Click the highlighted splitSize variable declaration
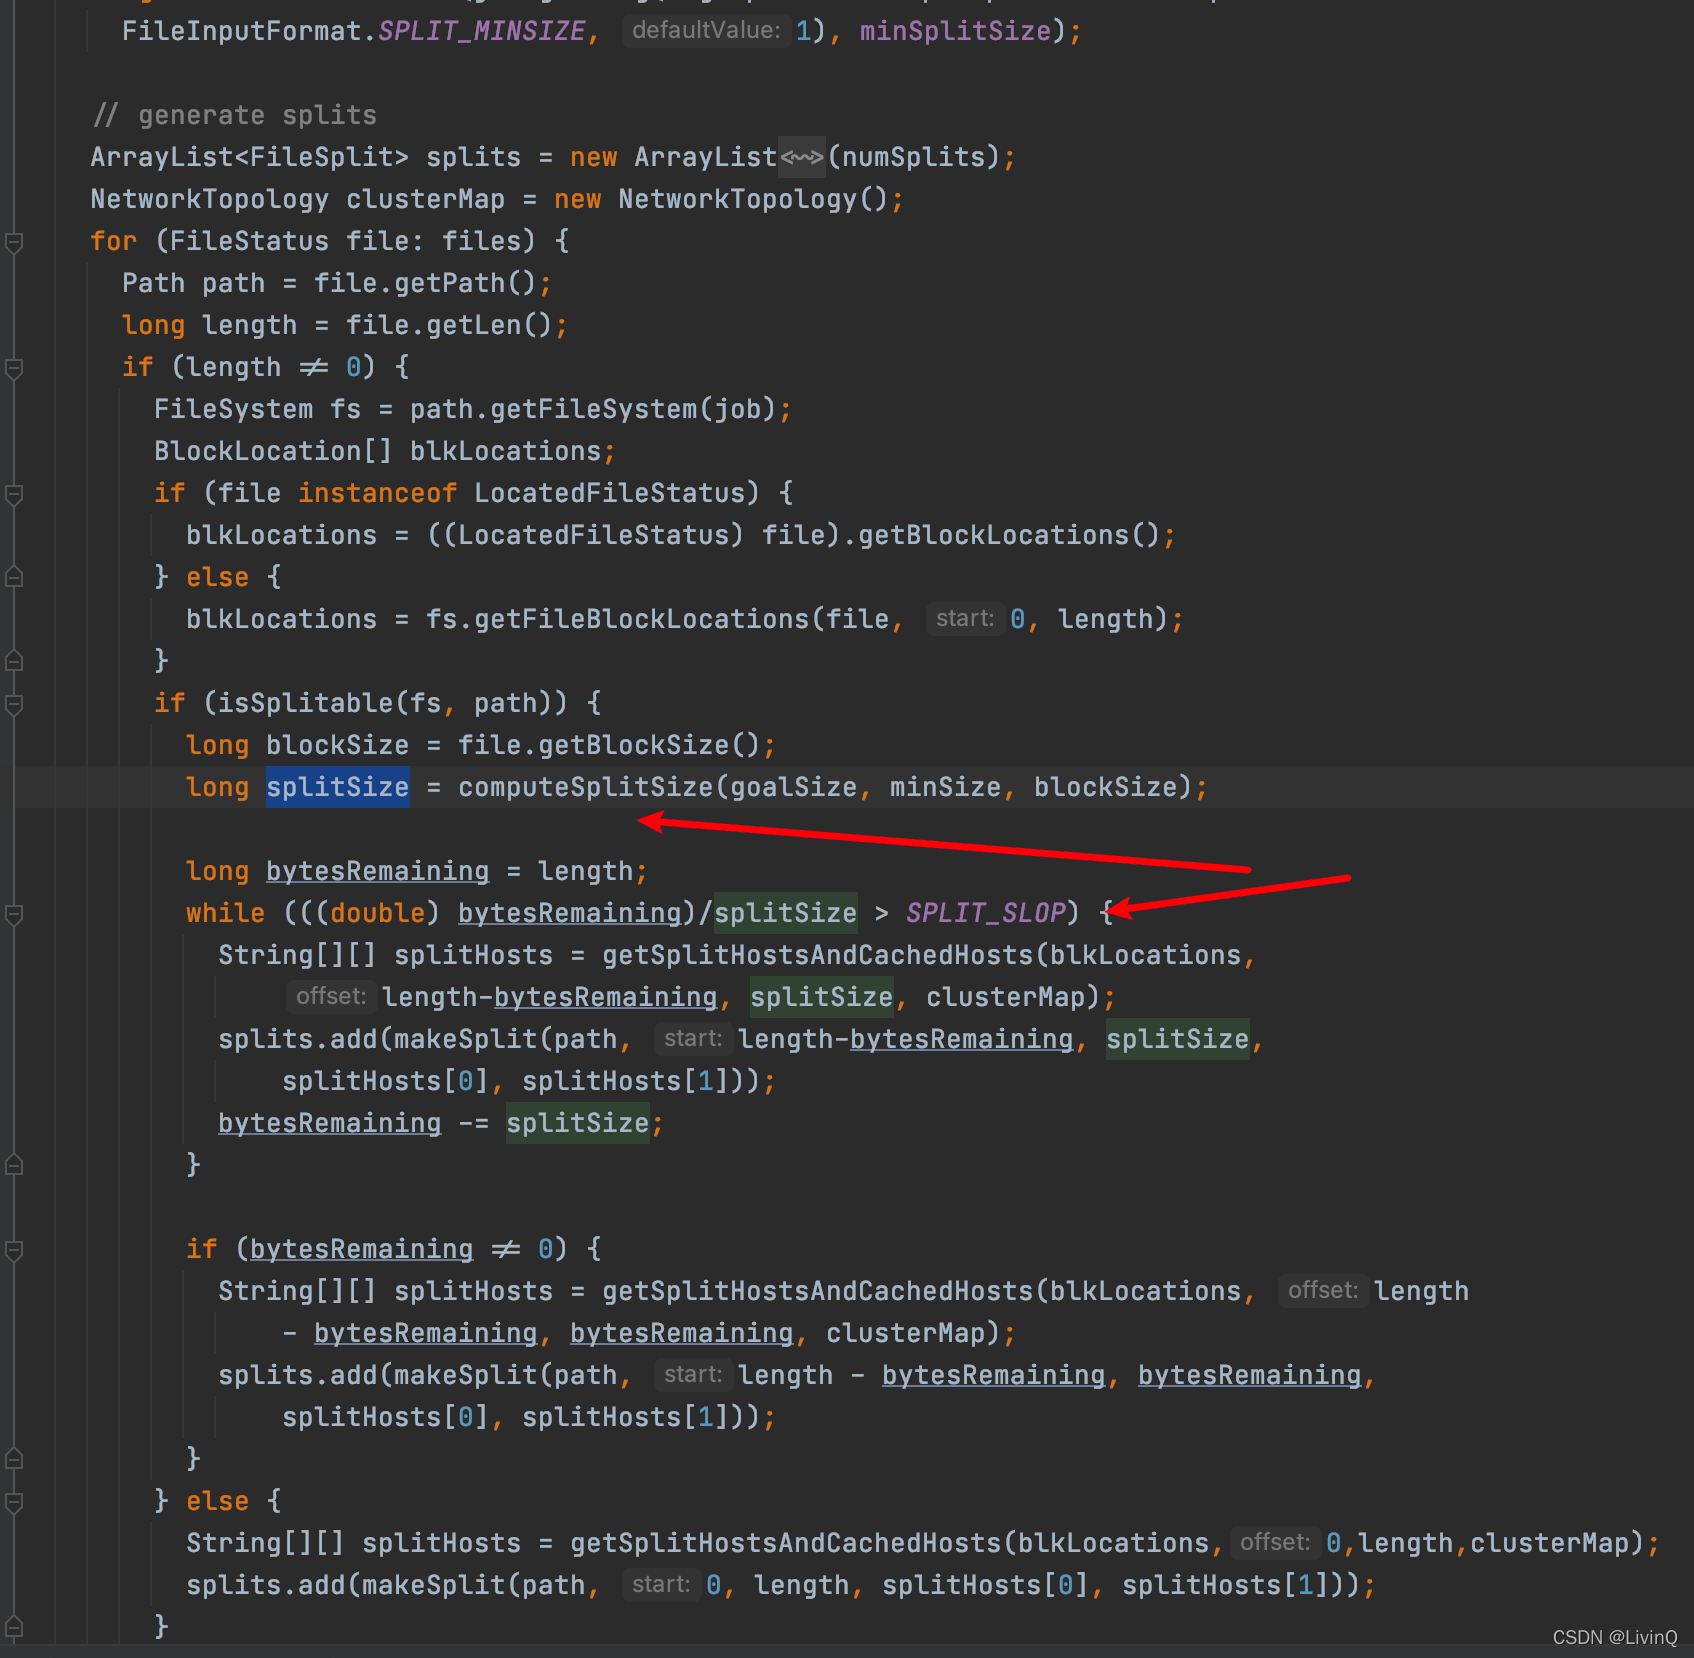The height and width of the screenshot is (1658, 1694). click(x=337, y=787)
